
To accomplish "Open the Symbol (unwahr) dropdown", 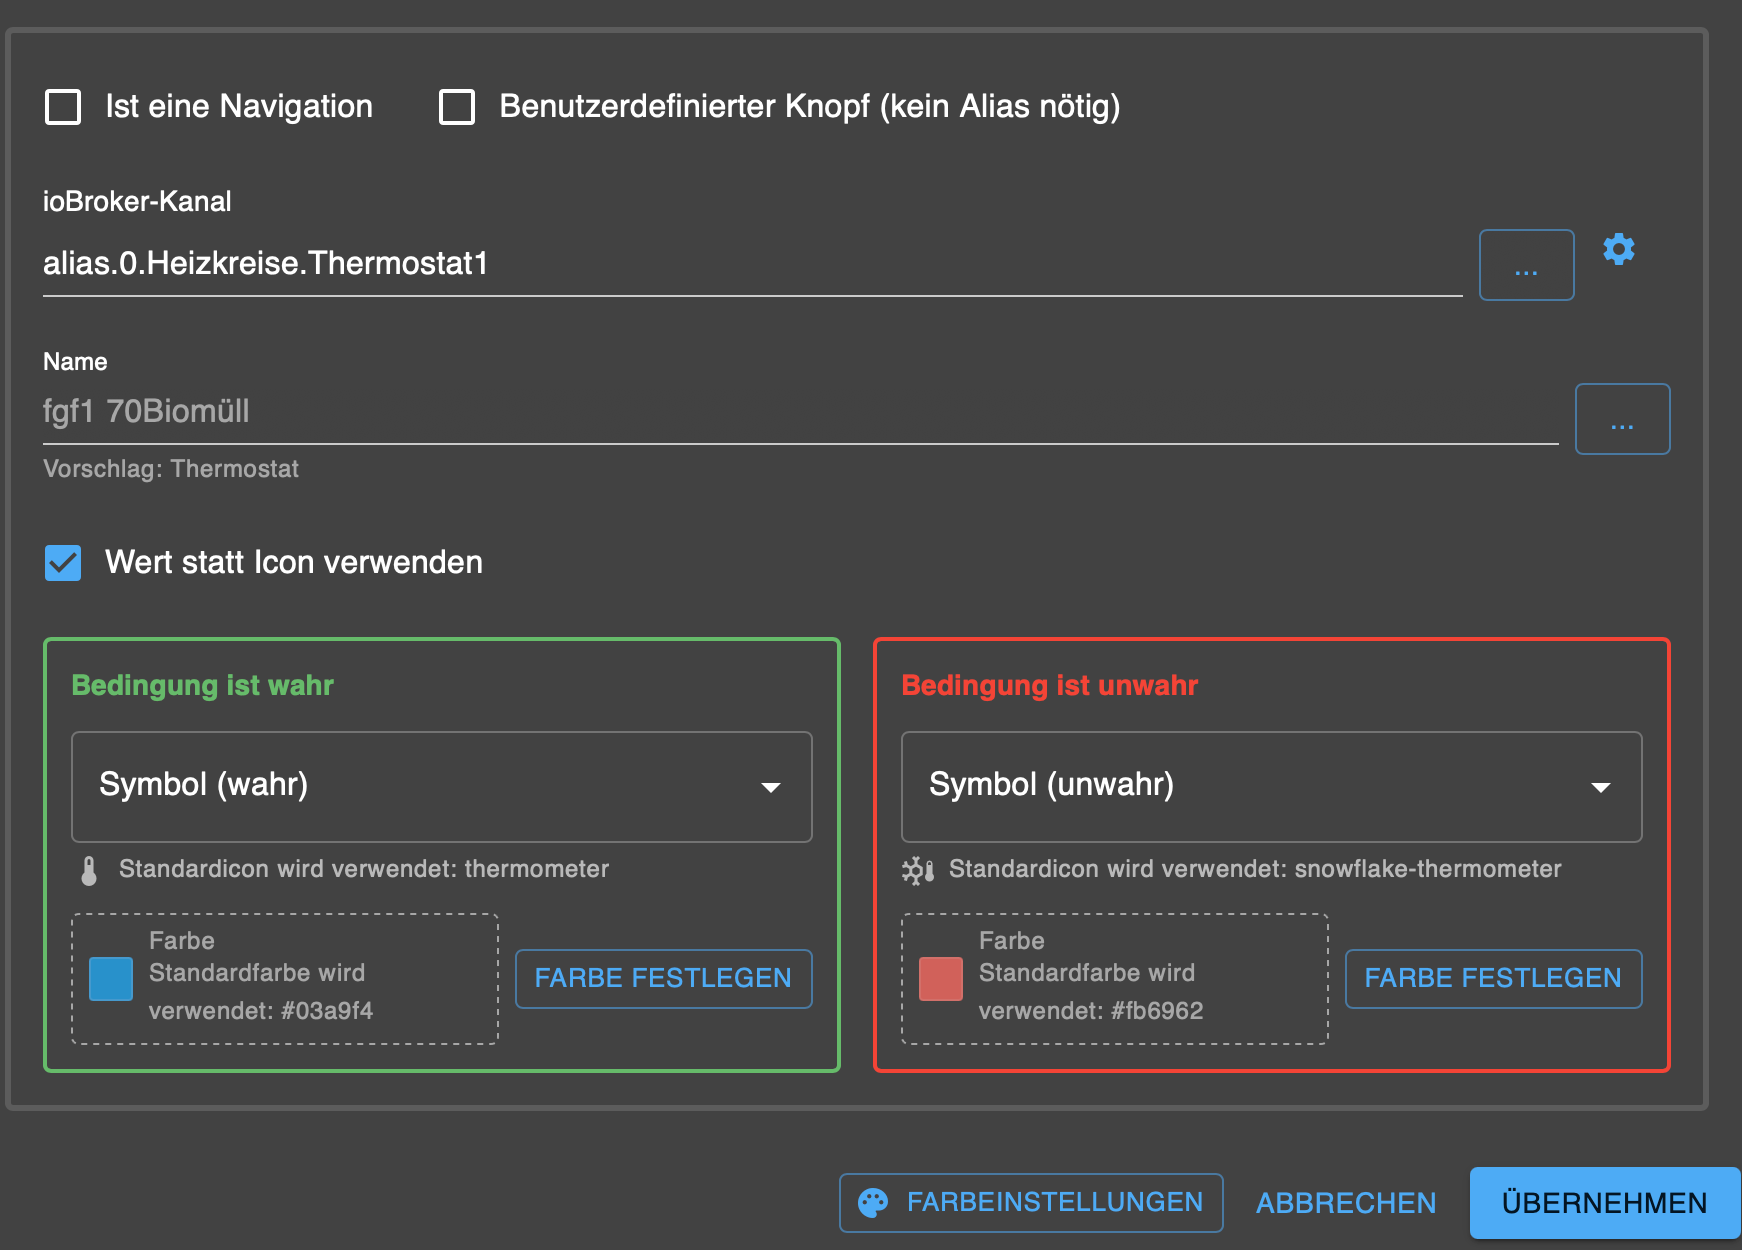I will click(1270, 786).
